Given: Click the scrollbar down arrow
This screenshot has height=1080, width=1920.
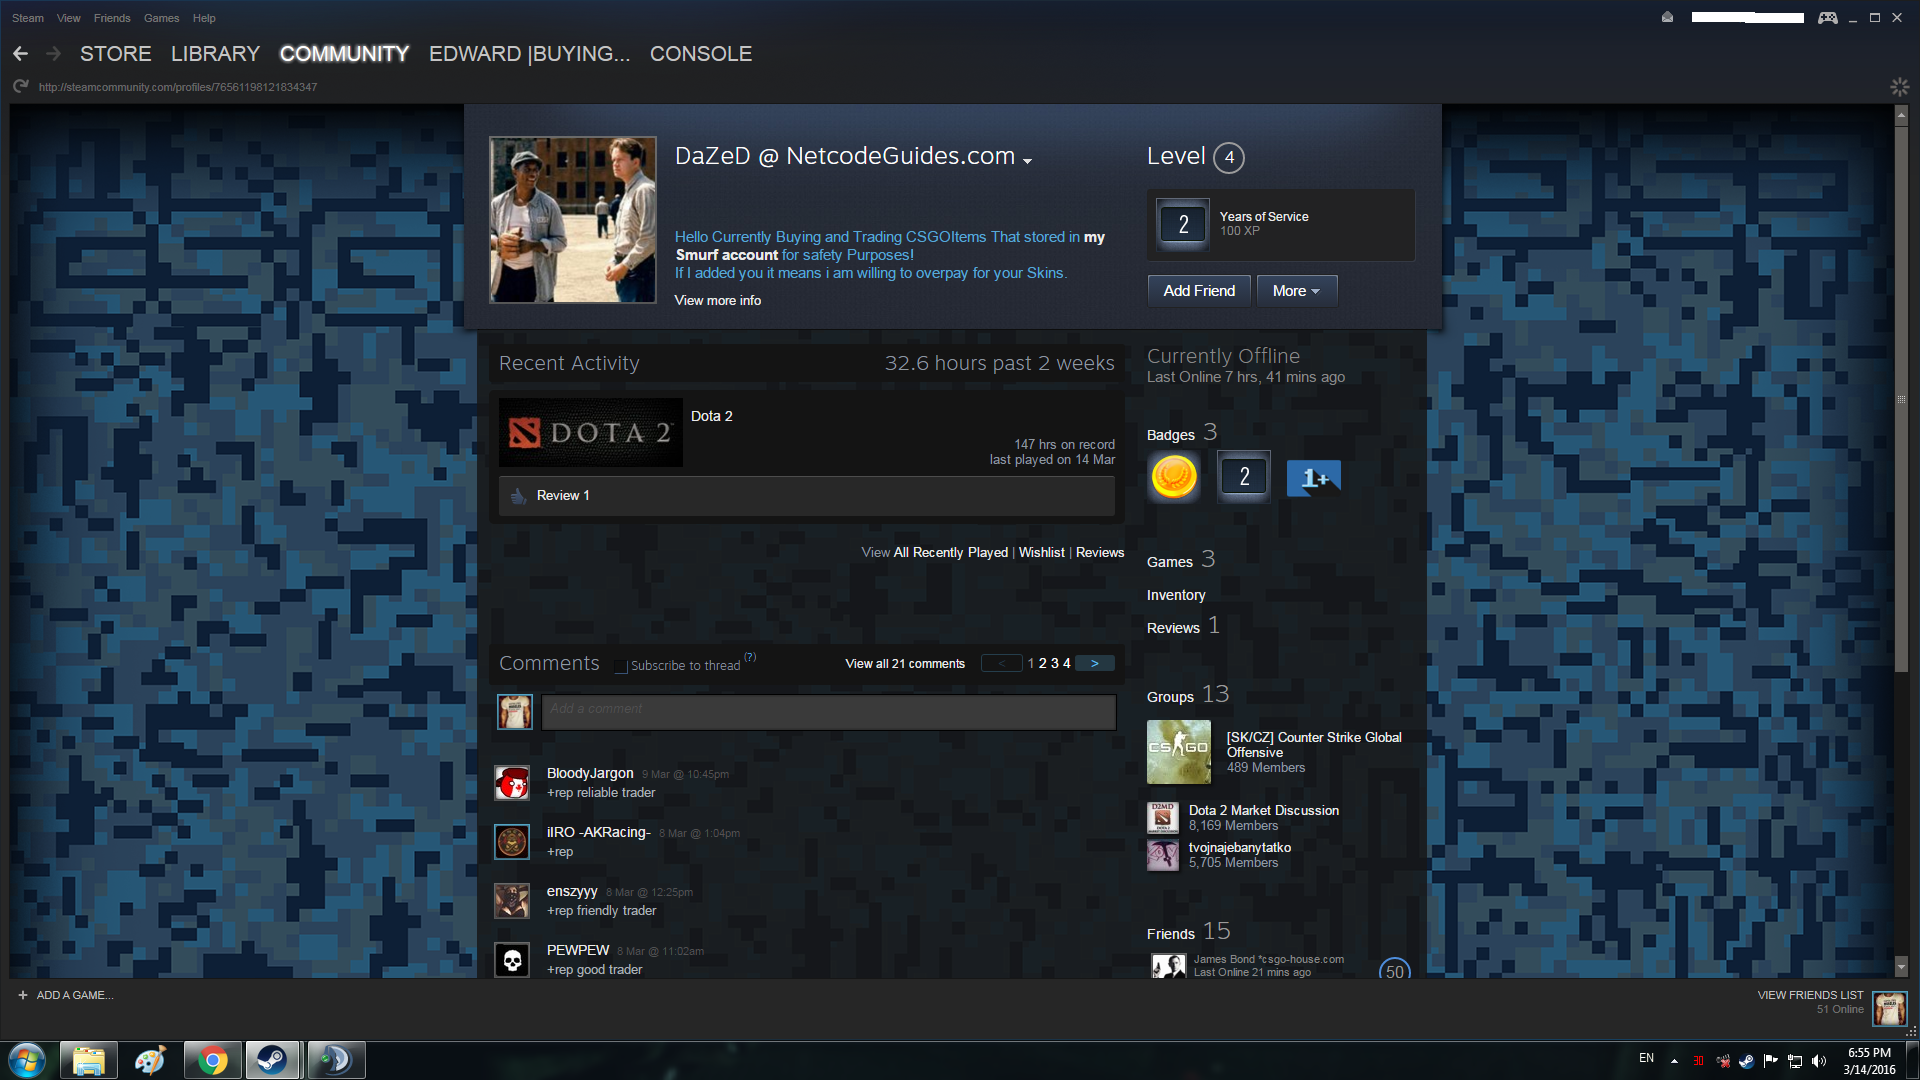Looking at the screenshot, I should pos(1901,967).
